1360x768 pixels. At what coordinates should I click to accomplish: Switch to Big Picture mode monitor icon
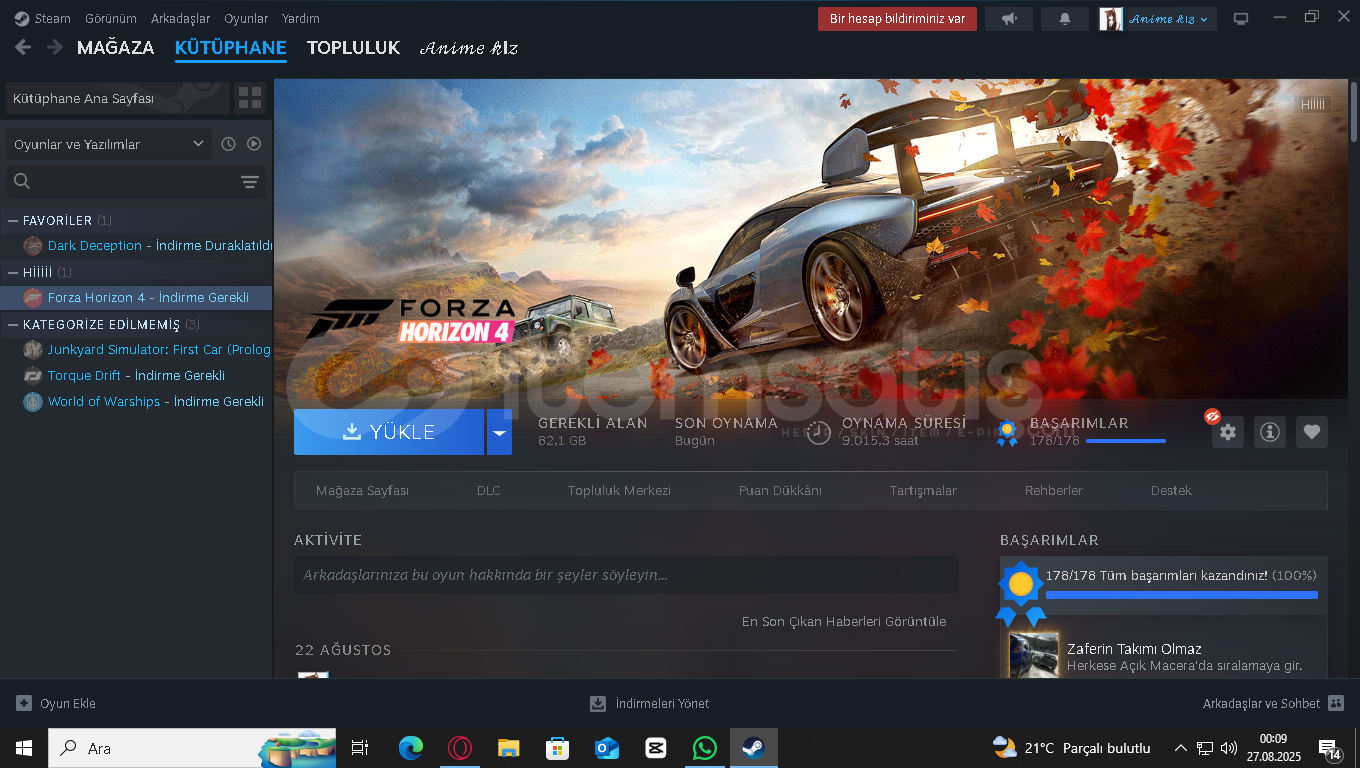[x=1241, y=19]
